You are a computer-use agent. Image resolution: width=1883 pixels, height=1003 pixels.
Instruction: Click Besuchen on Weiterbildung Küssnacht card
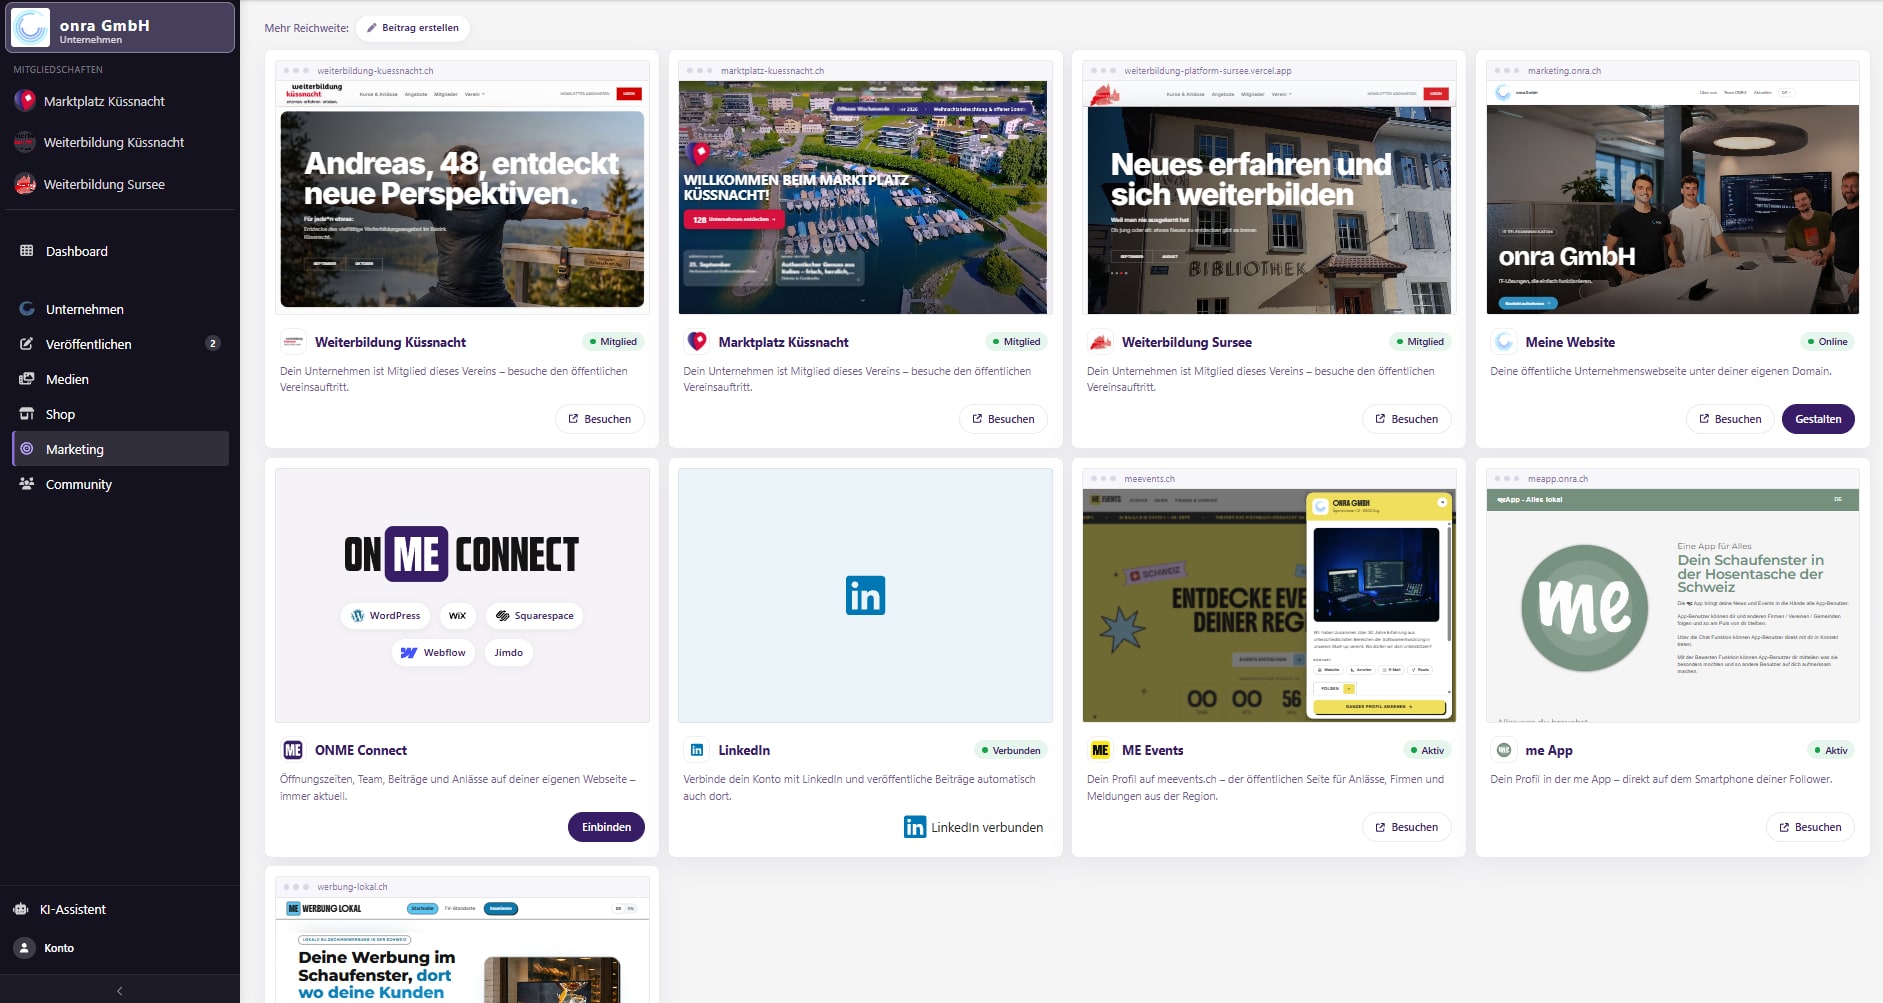(600, 419)
